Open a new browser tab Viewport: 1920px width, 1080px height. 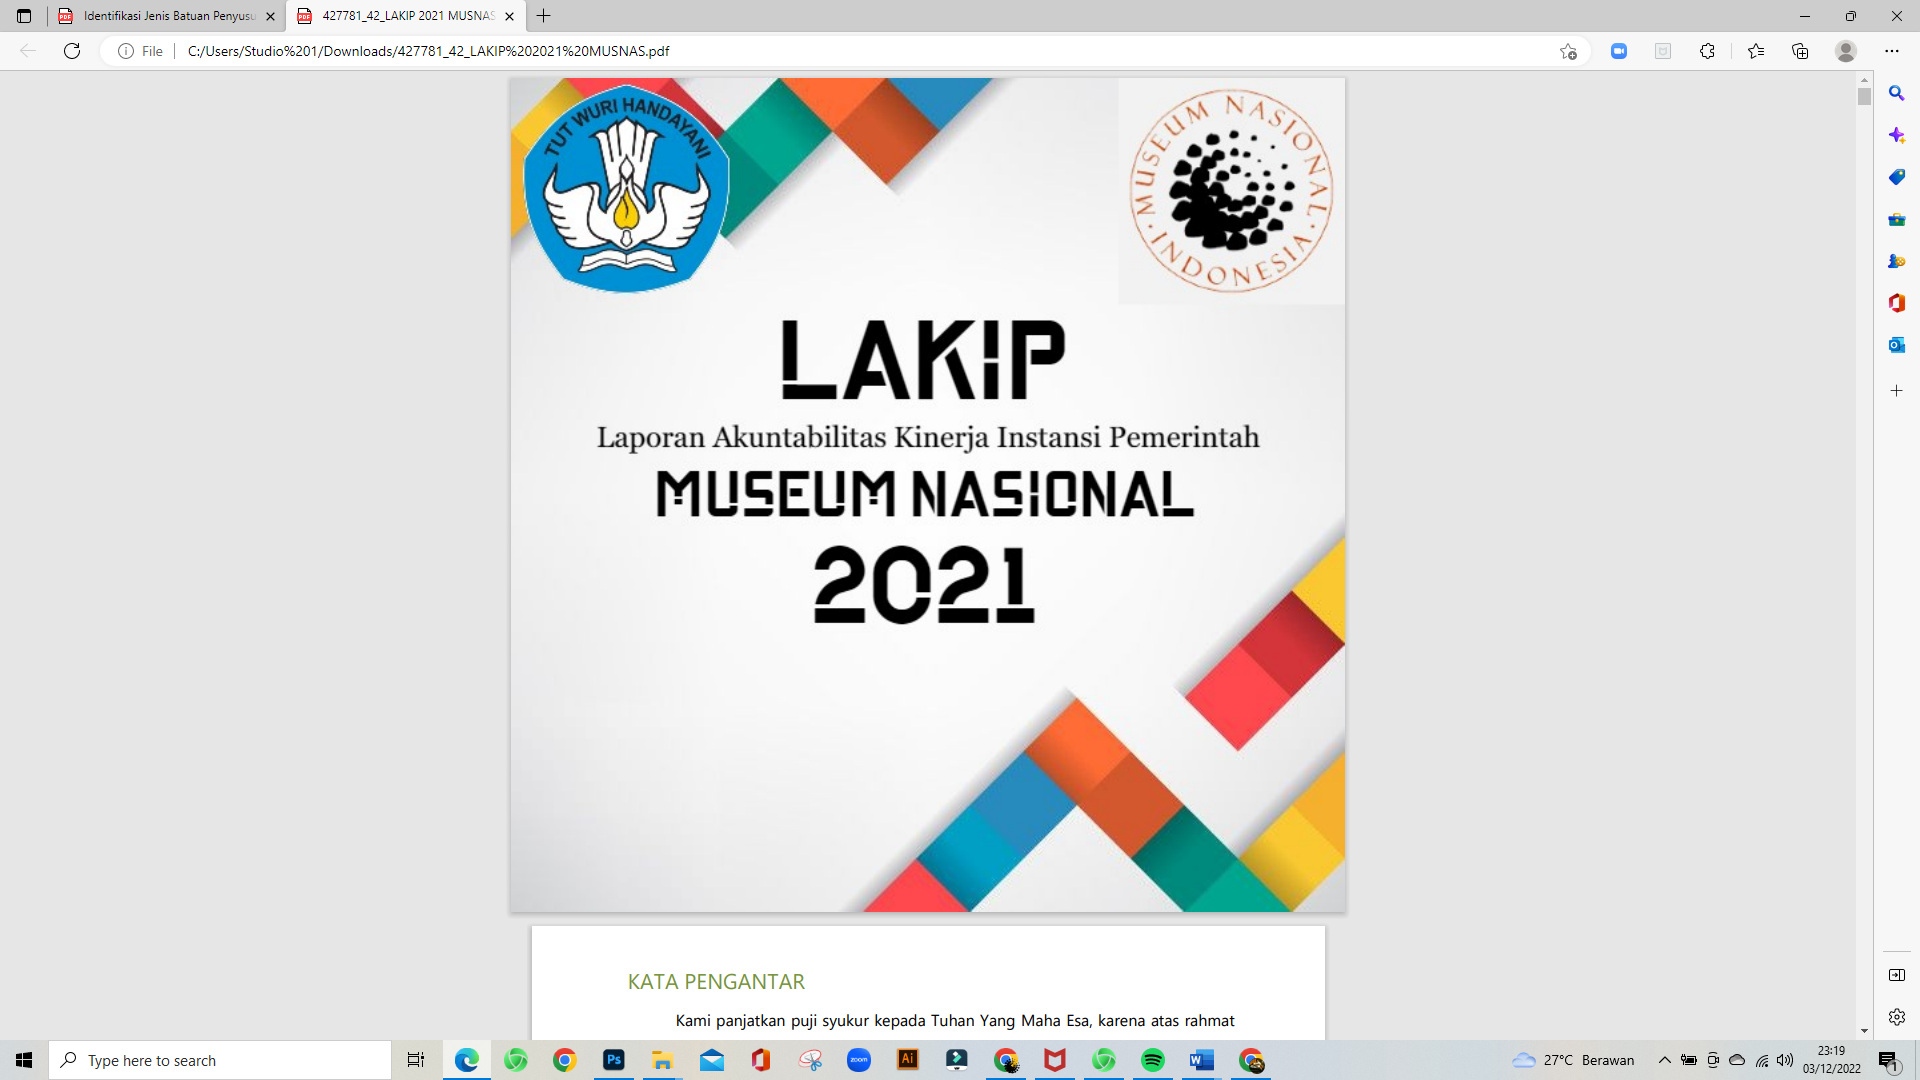[x=543, y=16]
